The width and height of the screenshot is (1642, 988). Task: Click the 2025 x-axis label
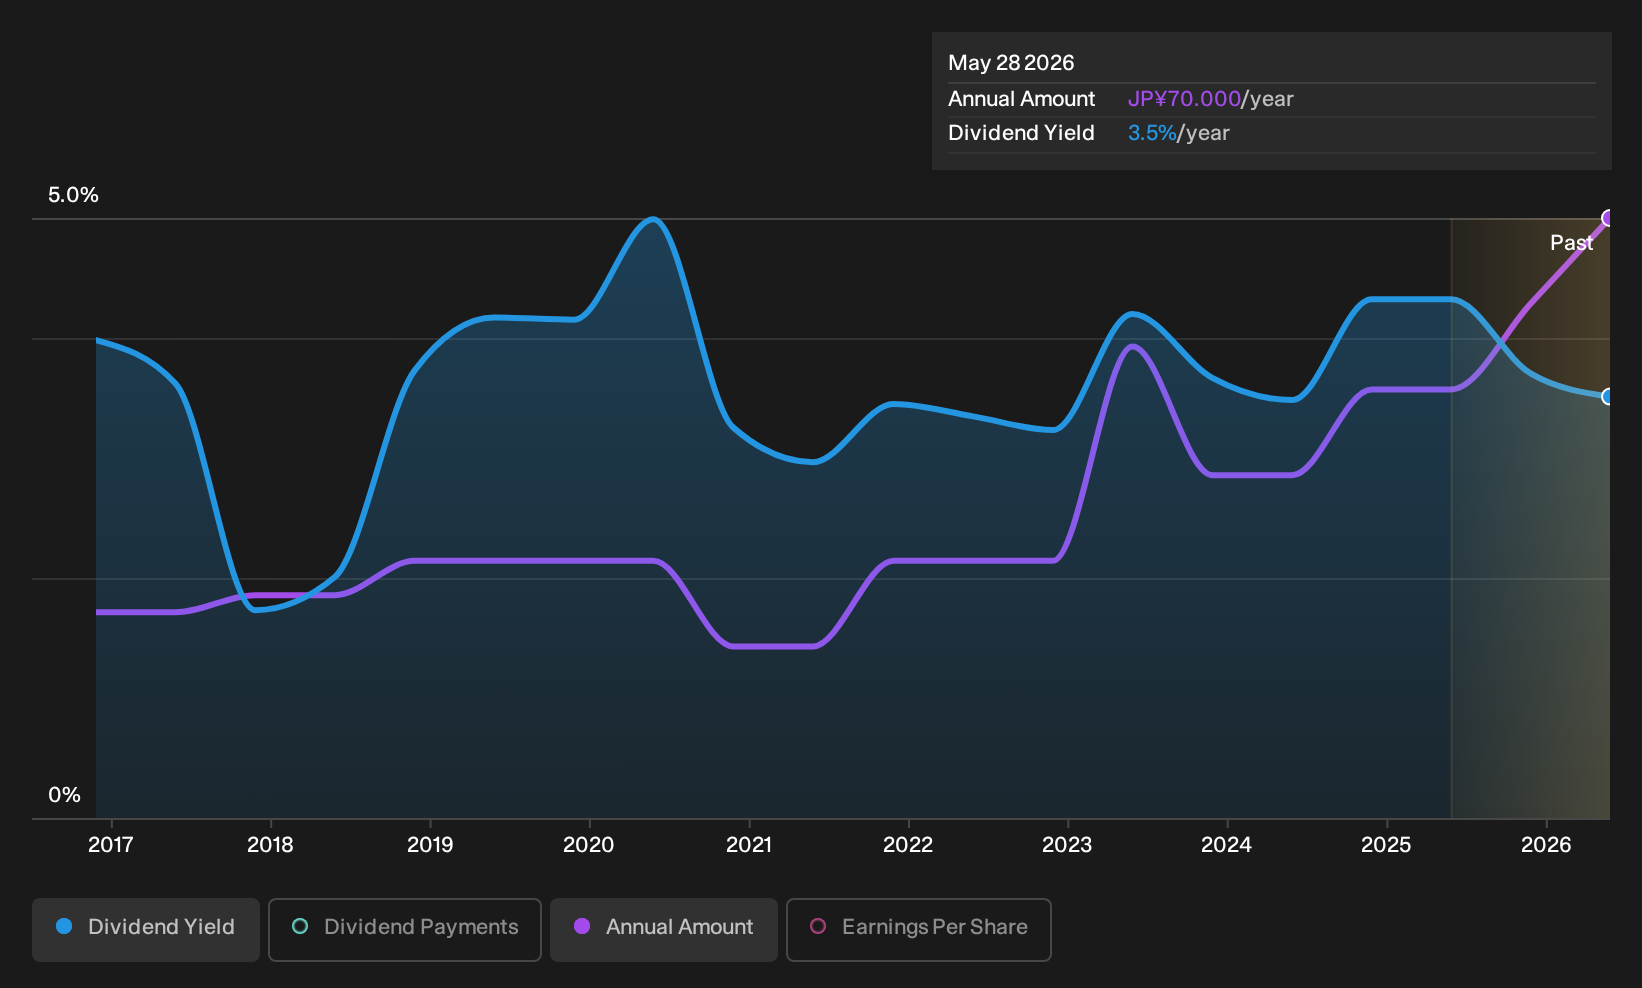pyautogui.click(x=1386, y=845)
